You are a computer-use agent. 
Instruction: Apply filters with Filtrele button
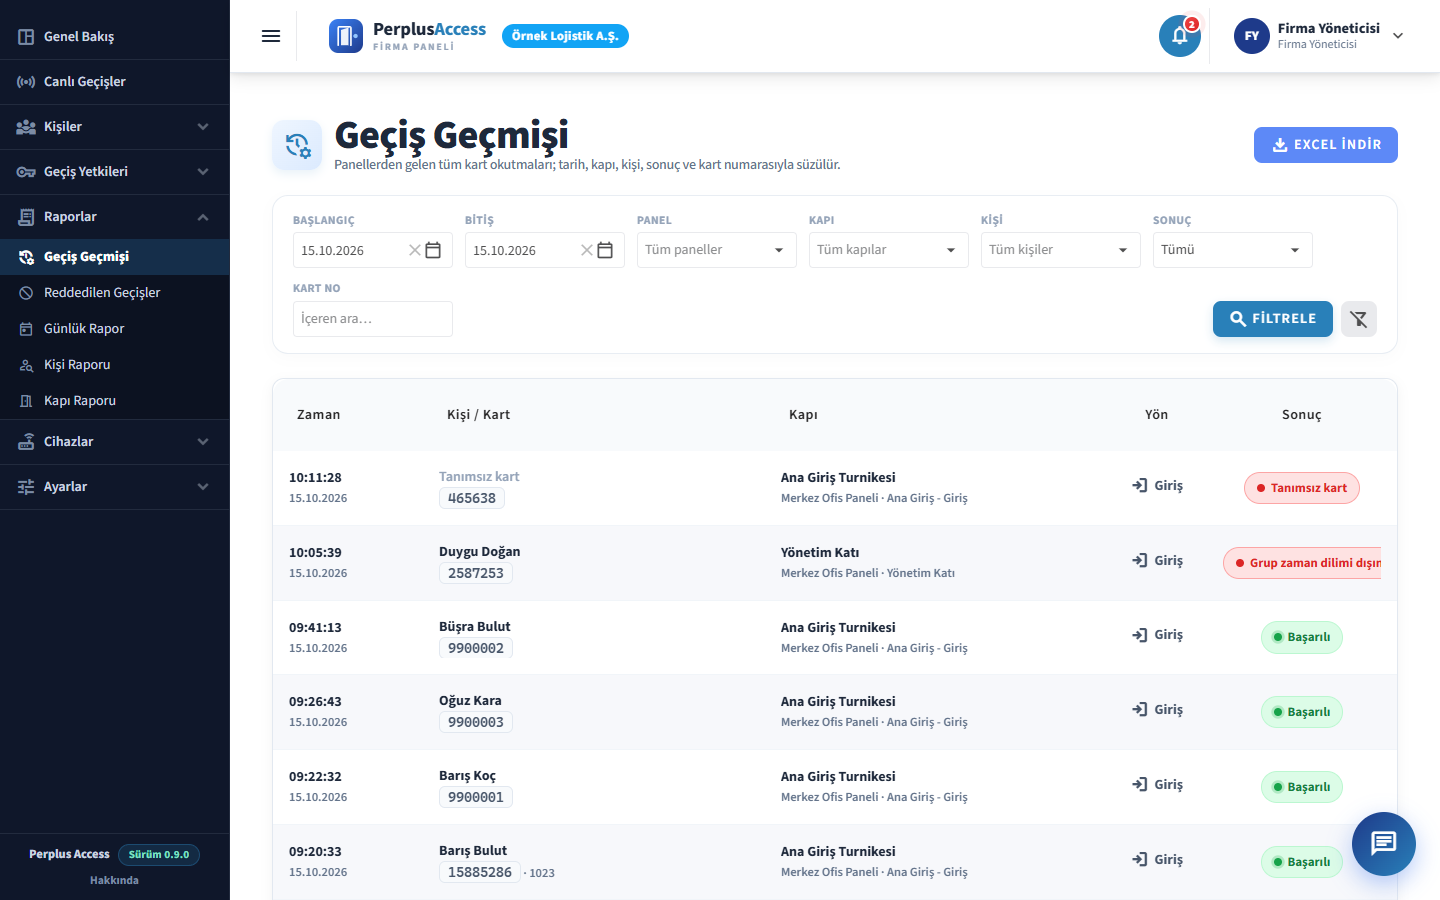1273,319
